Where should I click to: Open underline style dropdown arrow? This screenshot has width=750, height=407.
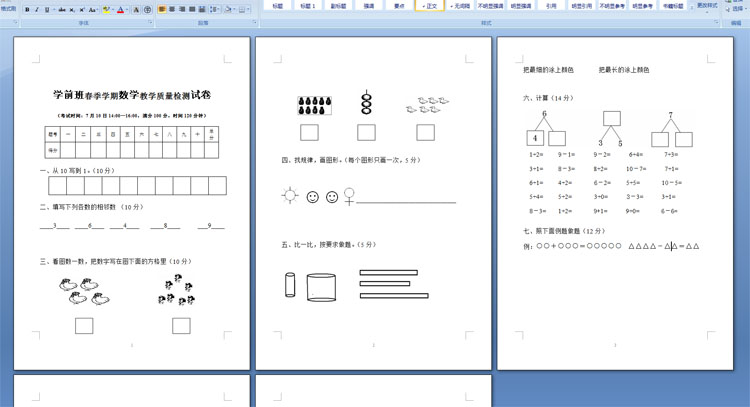[54, 10]
